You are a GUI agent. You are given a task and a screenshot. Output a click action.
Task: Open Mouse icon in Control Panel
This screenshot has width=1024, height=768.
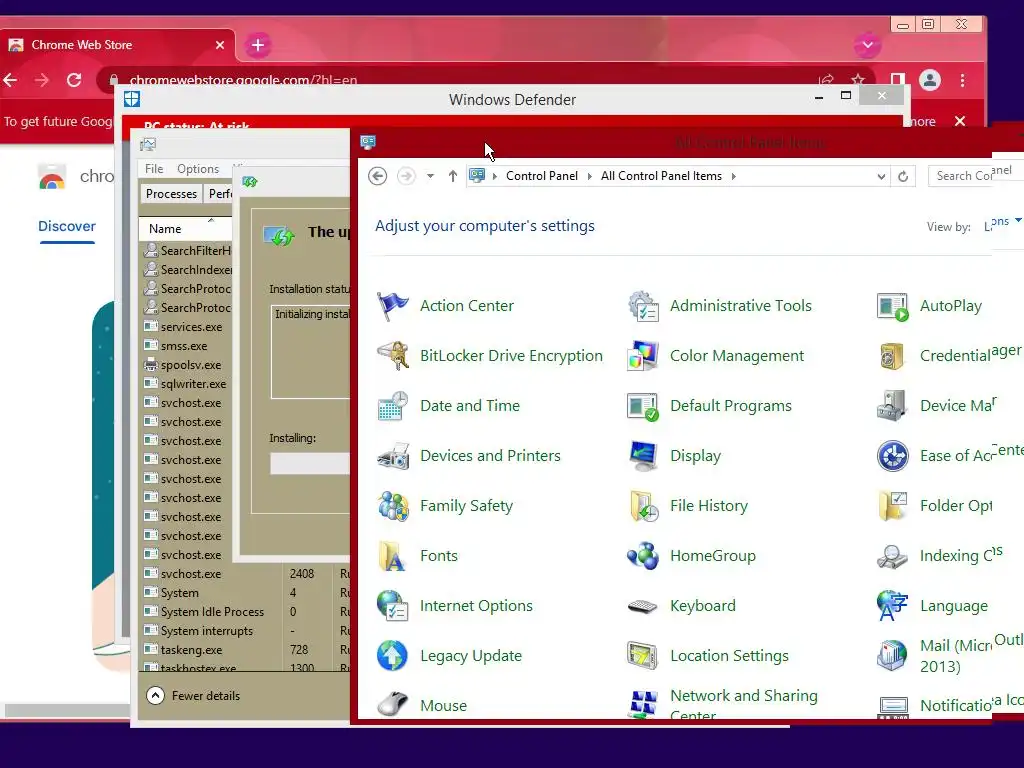pyautogui.click(x=392, y=705)
